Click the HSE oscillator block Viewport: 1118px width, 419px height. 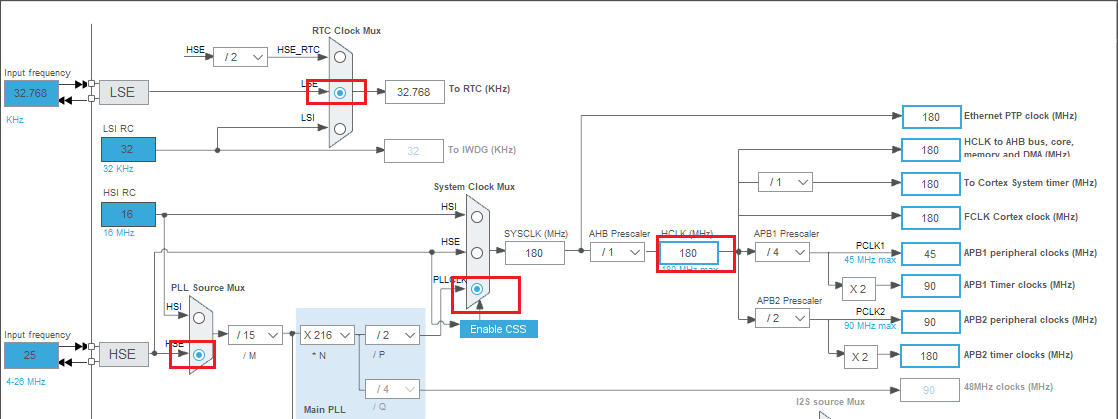[x=123, y=354]
